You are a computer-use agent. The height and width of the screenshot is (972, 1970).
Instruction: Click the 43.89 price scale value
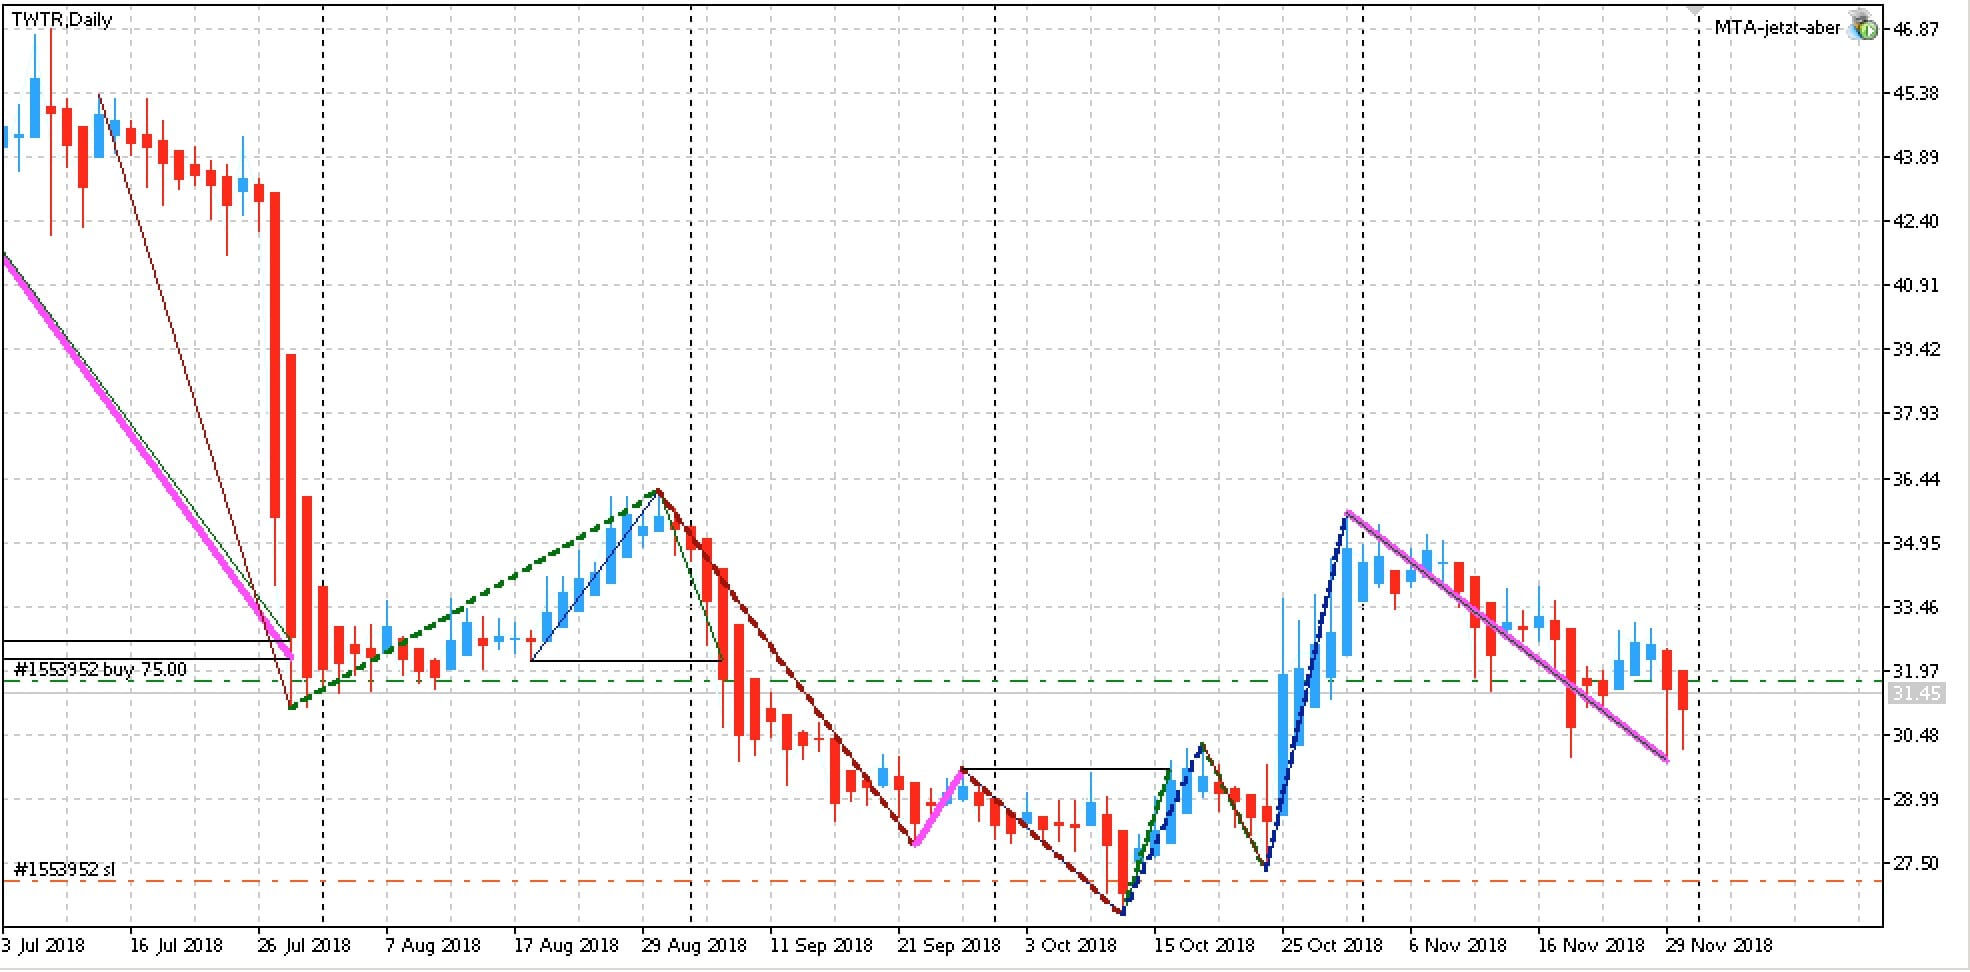point(1916,157)
